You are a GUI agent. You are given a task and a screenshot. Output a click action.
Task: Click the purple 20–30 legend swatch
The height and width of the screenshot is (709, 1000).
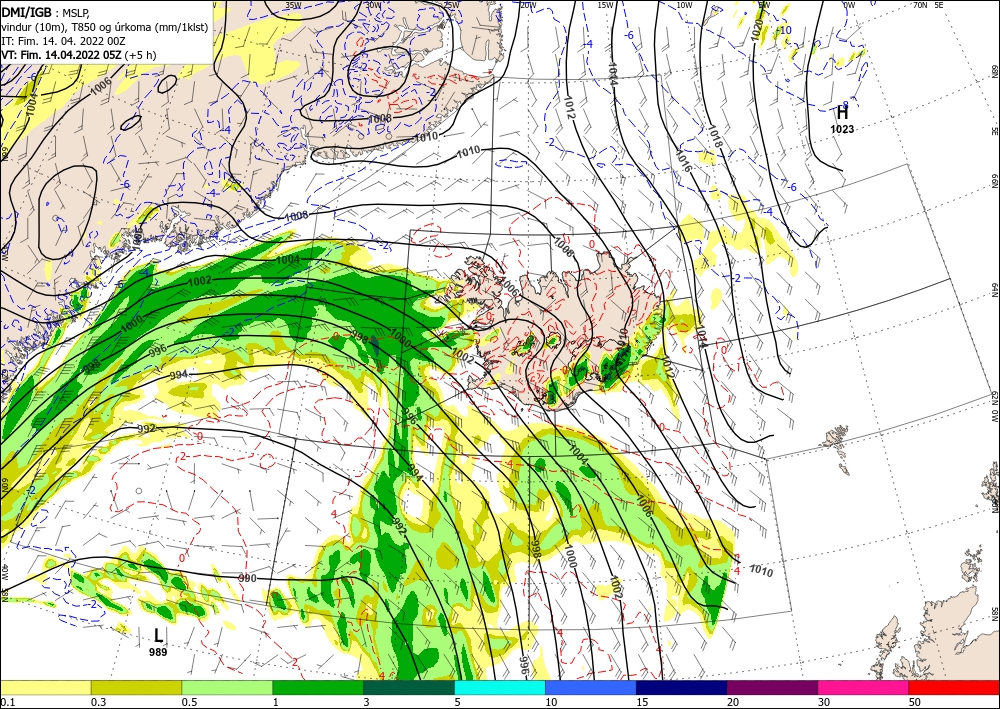pyautogui.click(x=772, y=688)
